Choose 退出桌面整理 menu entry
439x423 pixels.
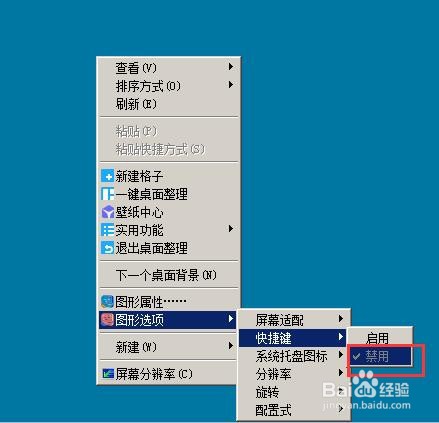169,248
